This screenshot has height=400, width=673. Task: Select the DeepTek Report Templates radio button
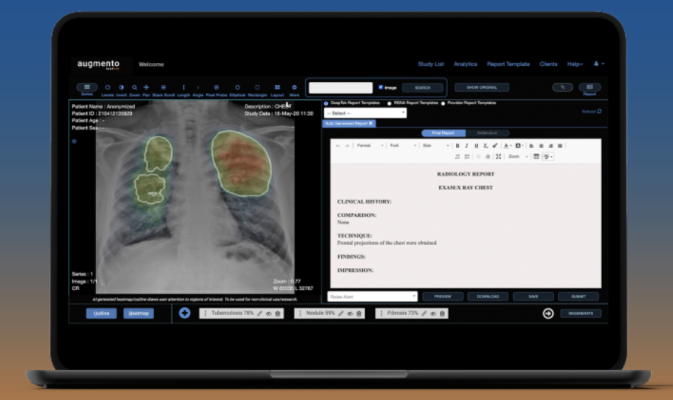click(327, 103)
